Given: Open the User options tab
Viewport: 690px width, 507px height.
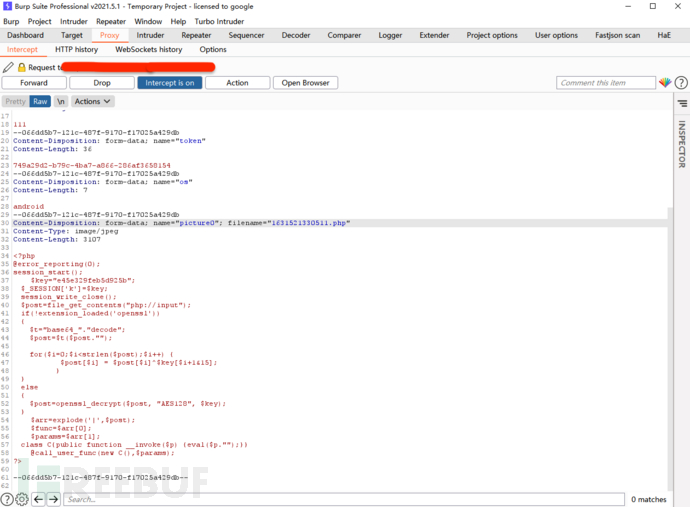Looking at the screenshot, I should (556, 35).
